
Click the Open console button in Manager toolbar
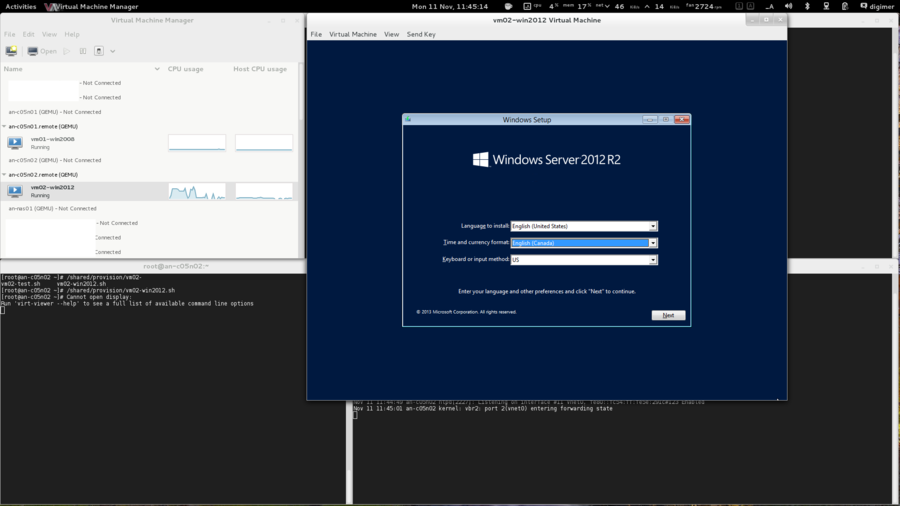(x=42, y=51)
